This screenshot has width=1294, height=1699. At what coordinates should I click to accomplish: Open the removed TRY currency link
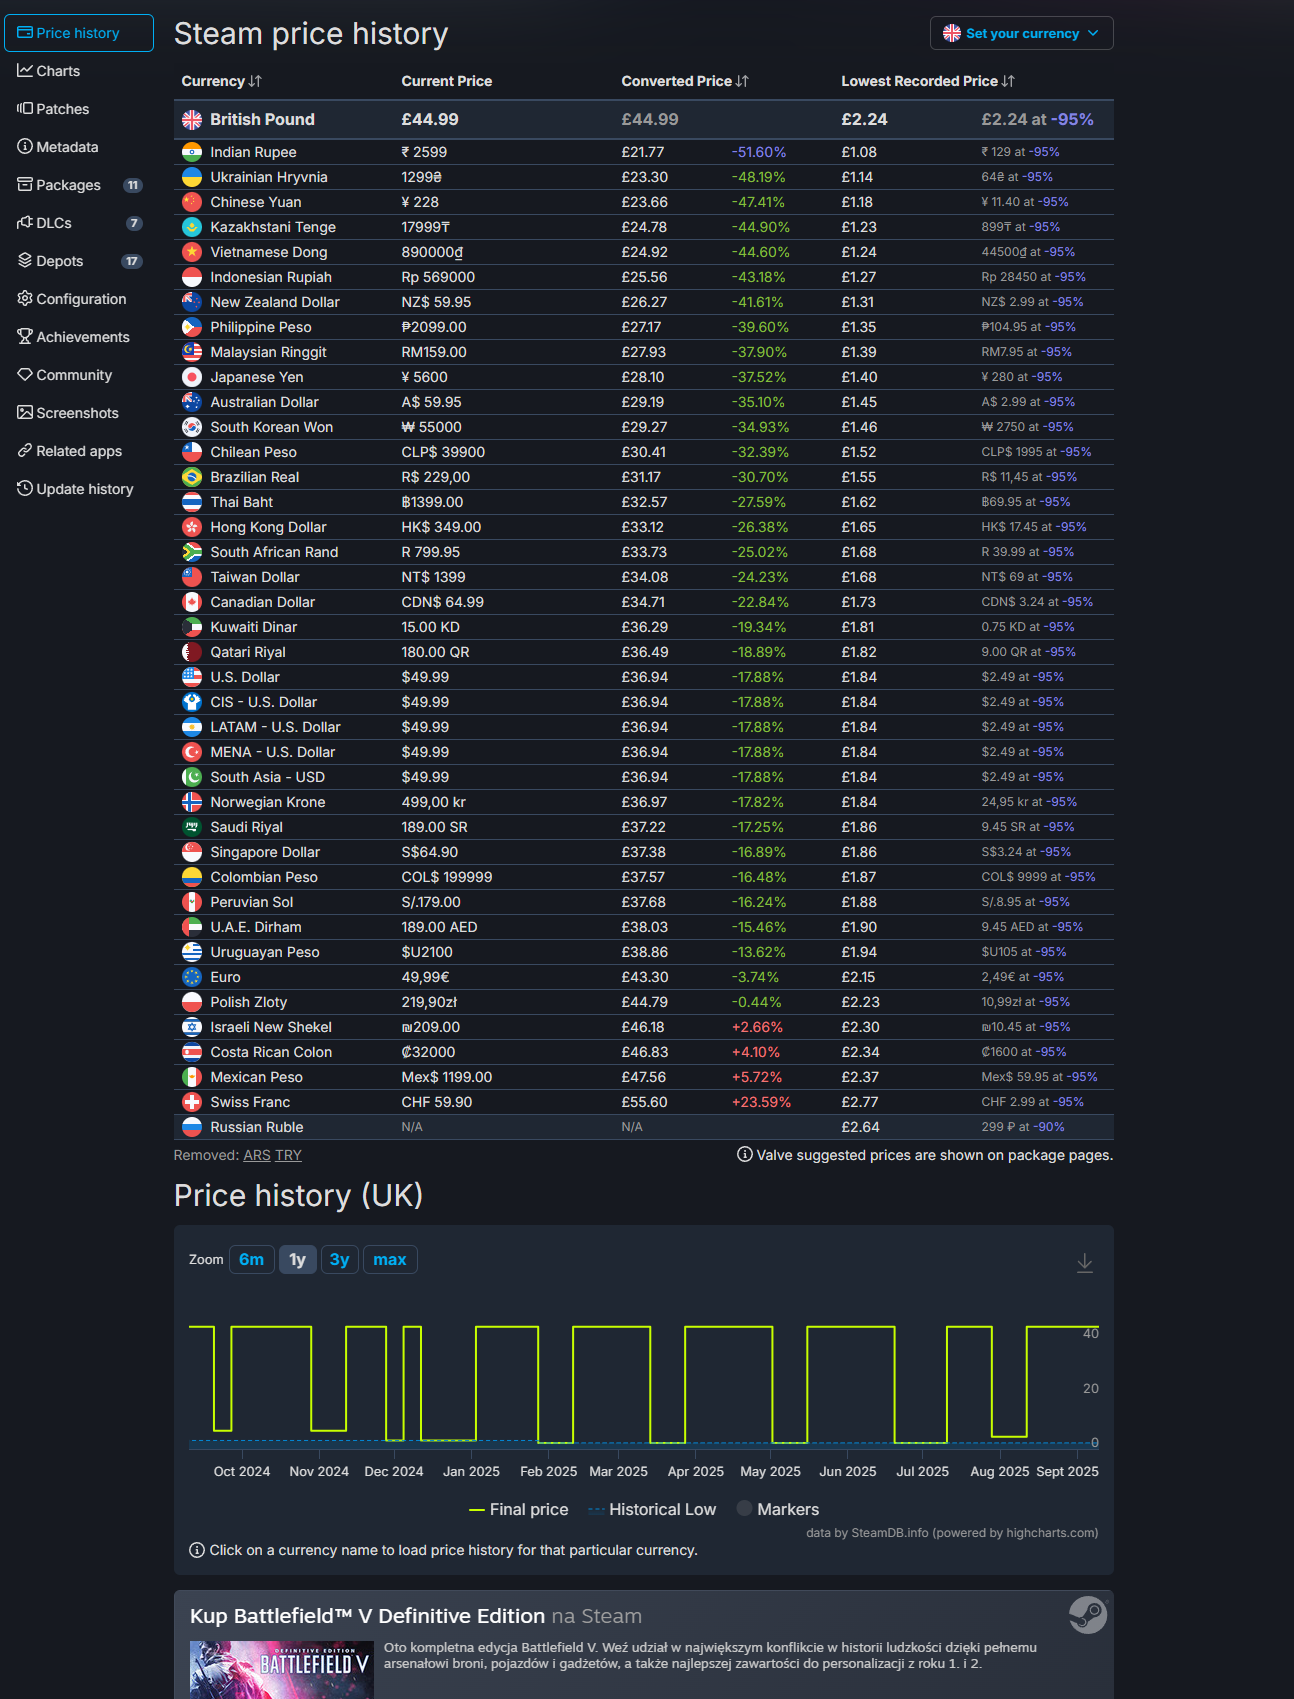[x=289, y=1155]
